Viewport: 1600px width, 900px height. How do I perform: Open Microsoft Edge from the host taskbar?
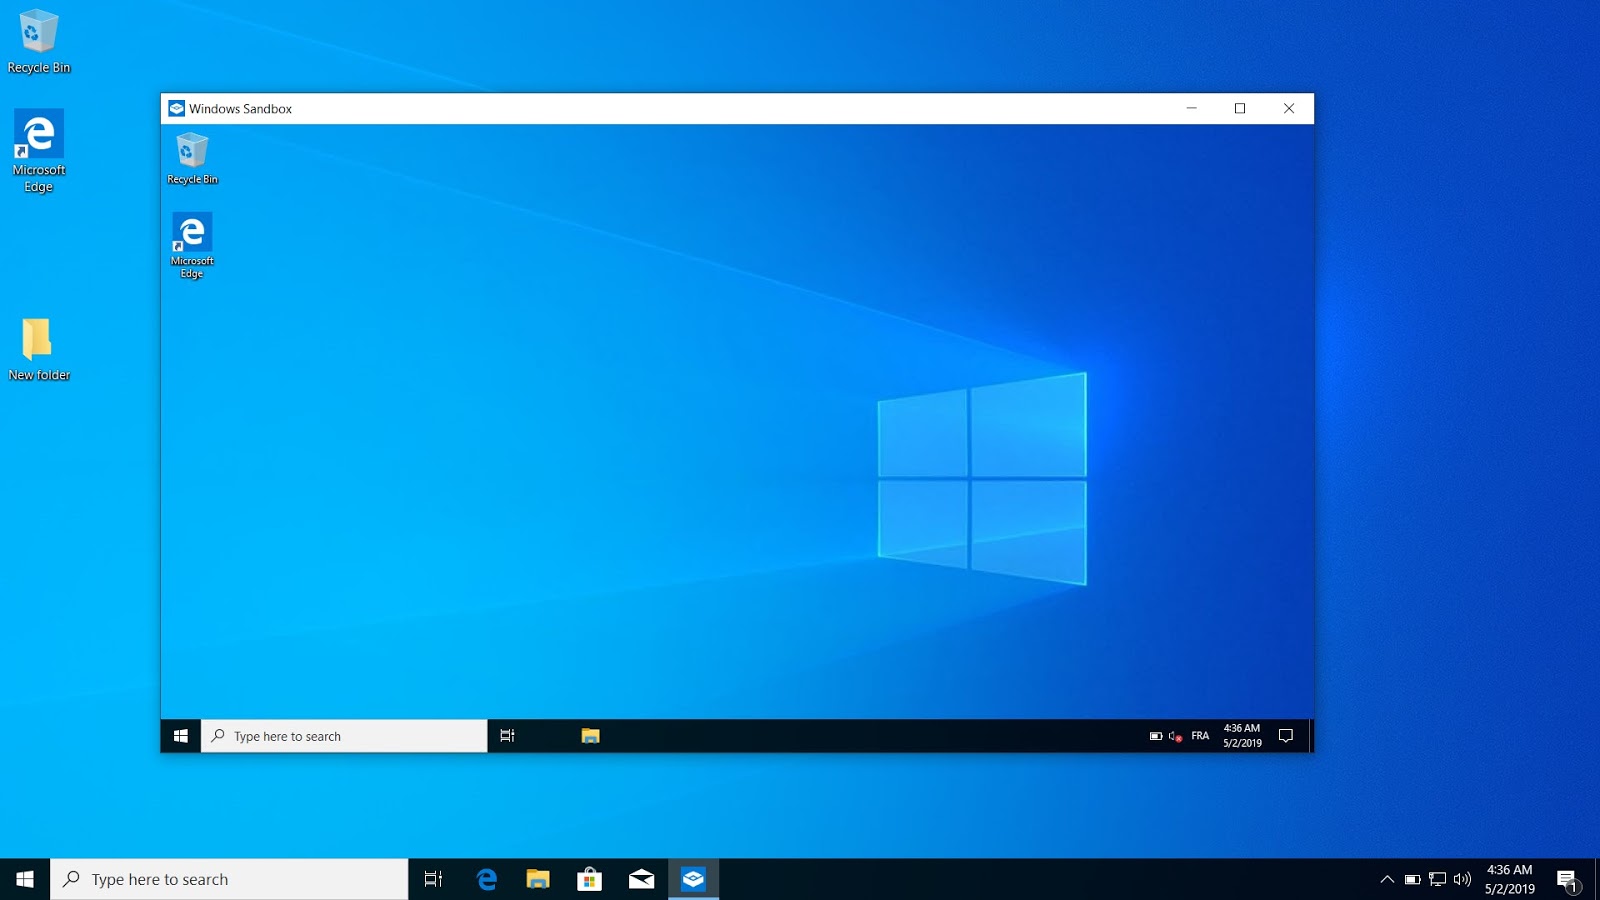[488, 879]
